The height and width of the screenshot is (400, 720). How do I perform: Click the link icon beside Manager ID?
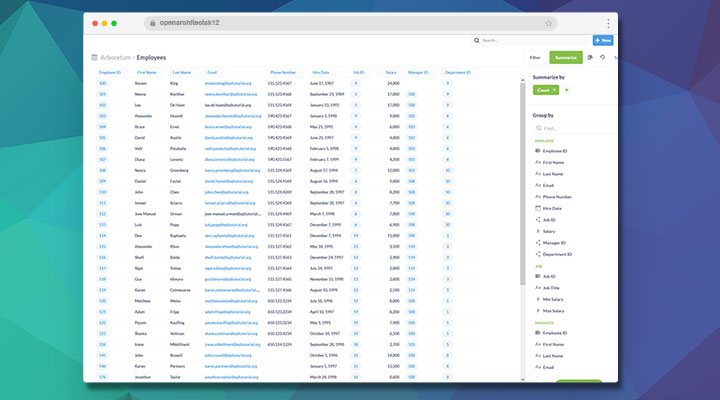(x=538, y=242)
